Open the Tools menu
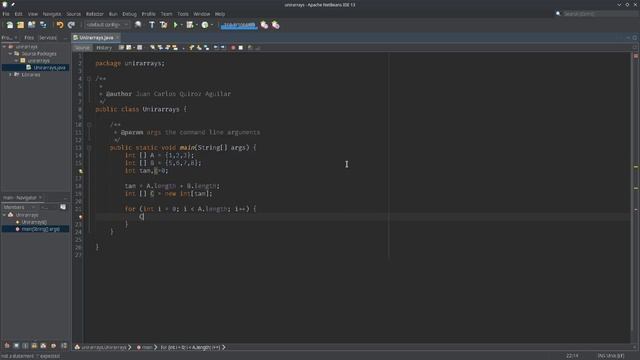Screen dimensions: 640x360 coord(183,14)
